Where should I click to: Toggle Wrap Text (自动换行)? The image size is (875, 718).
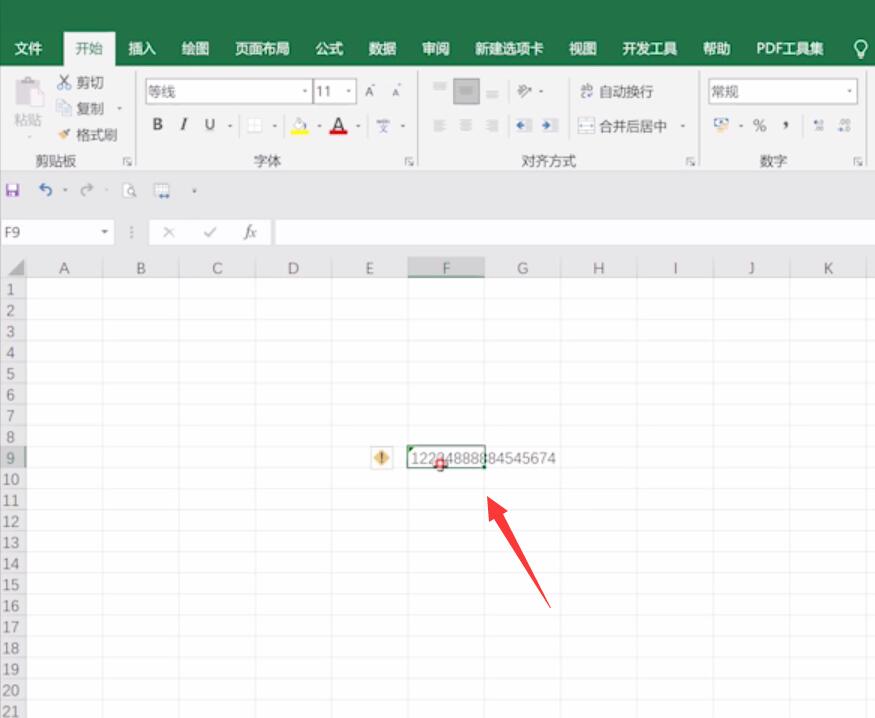tap(616, 91)
